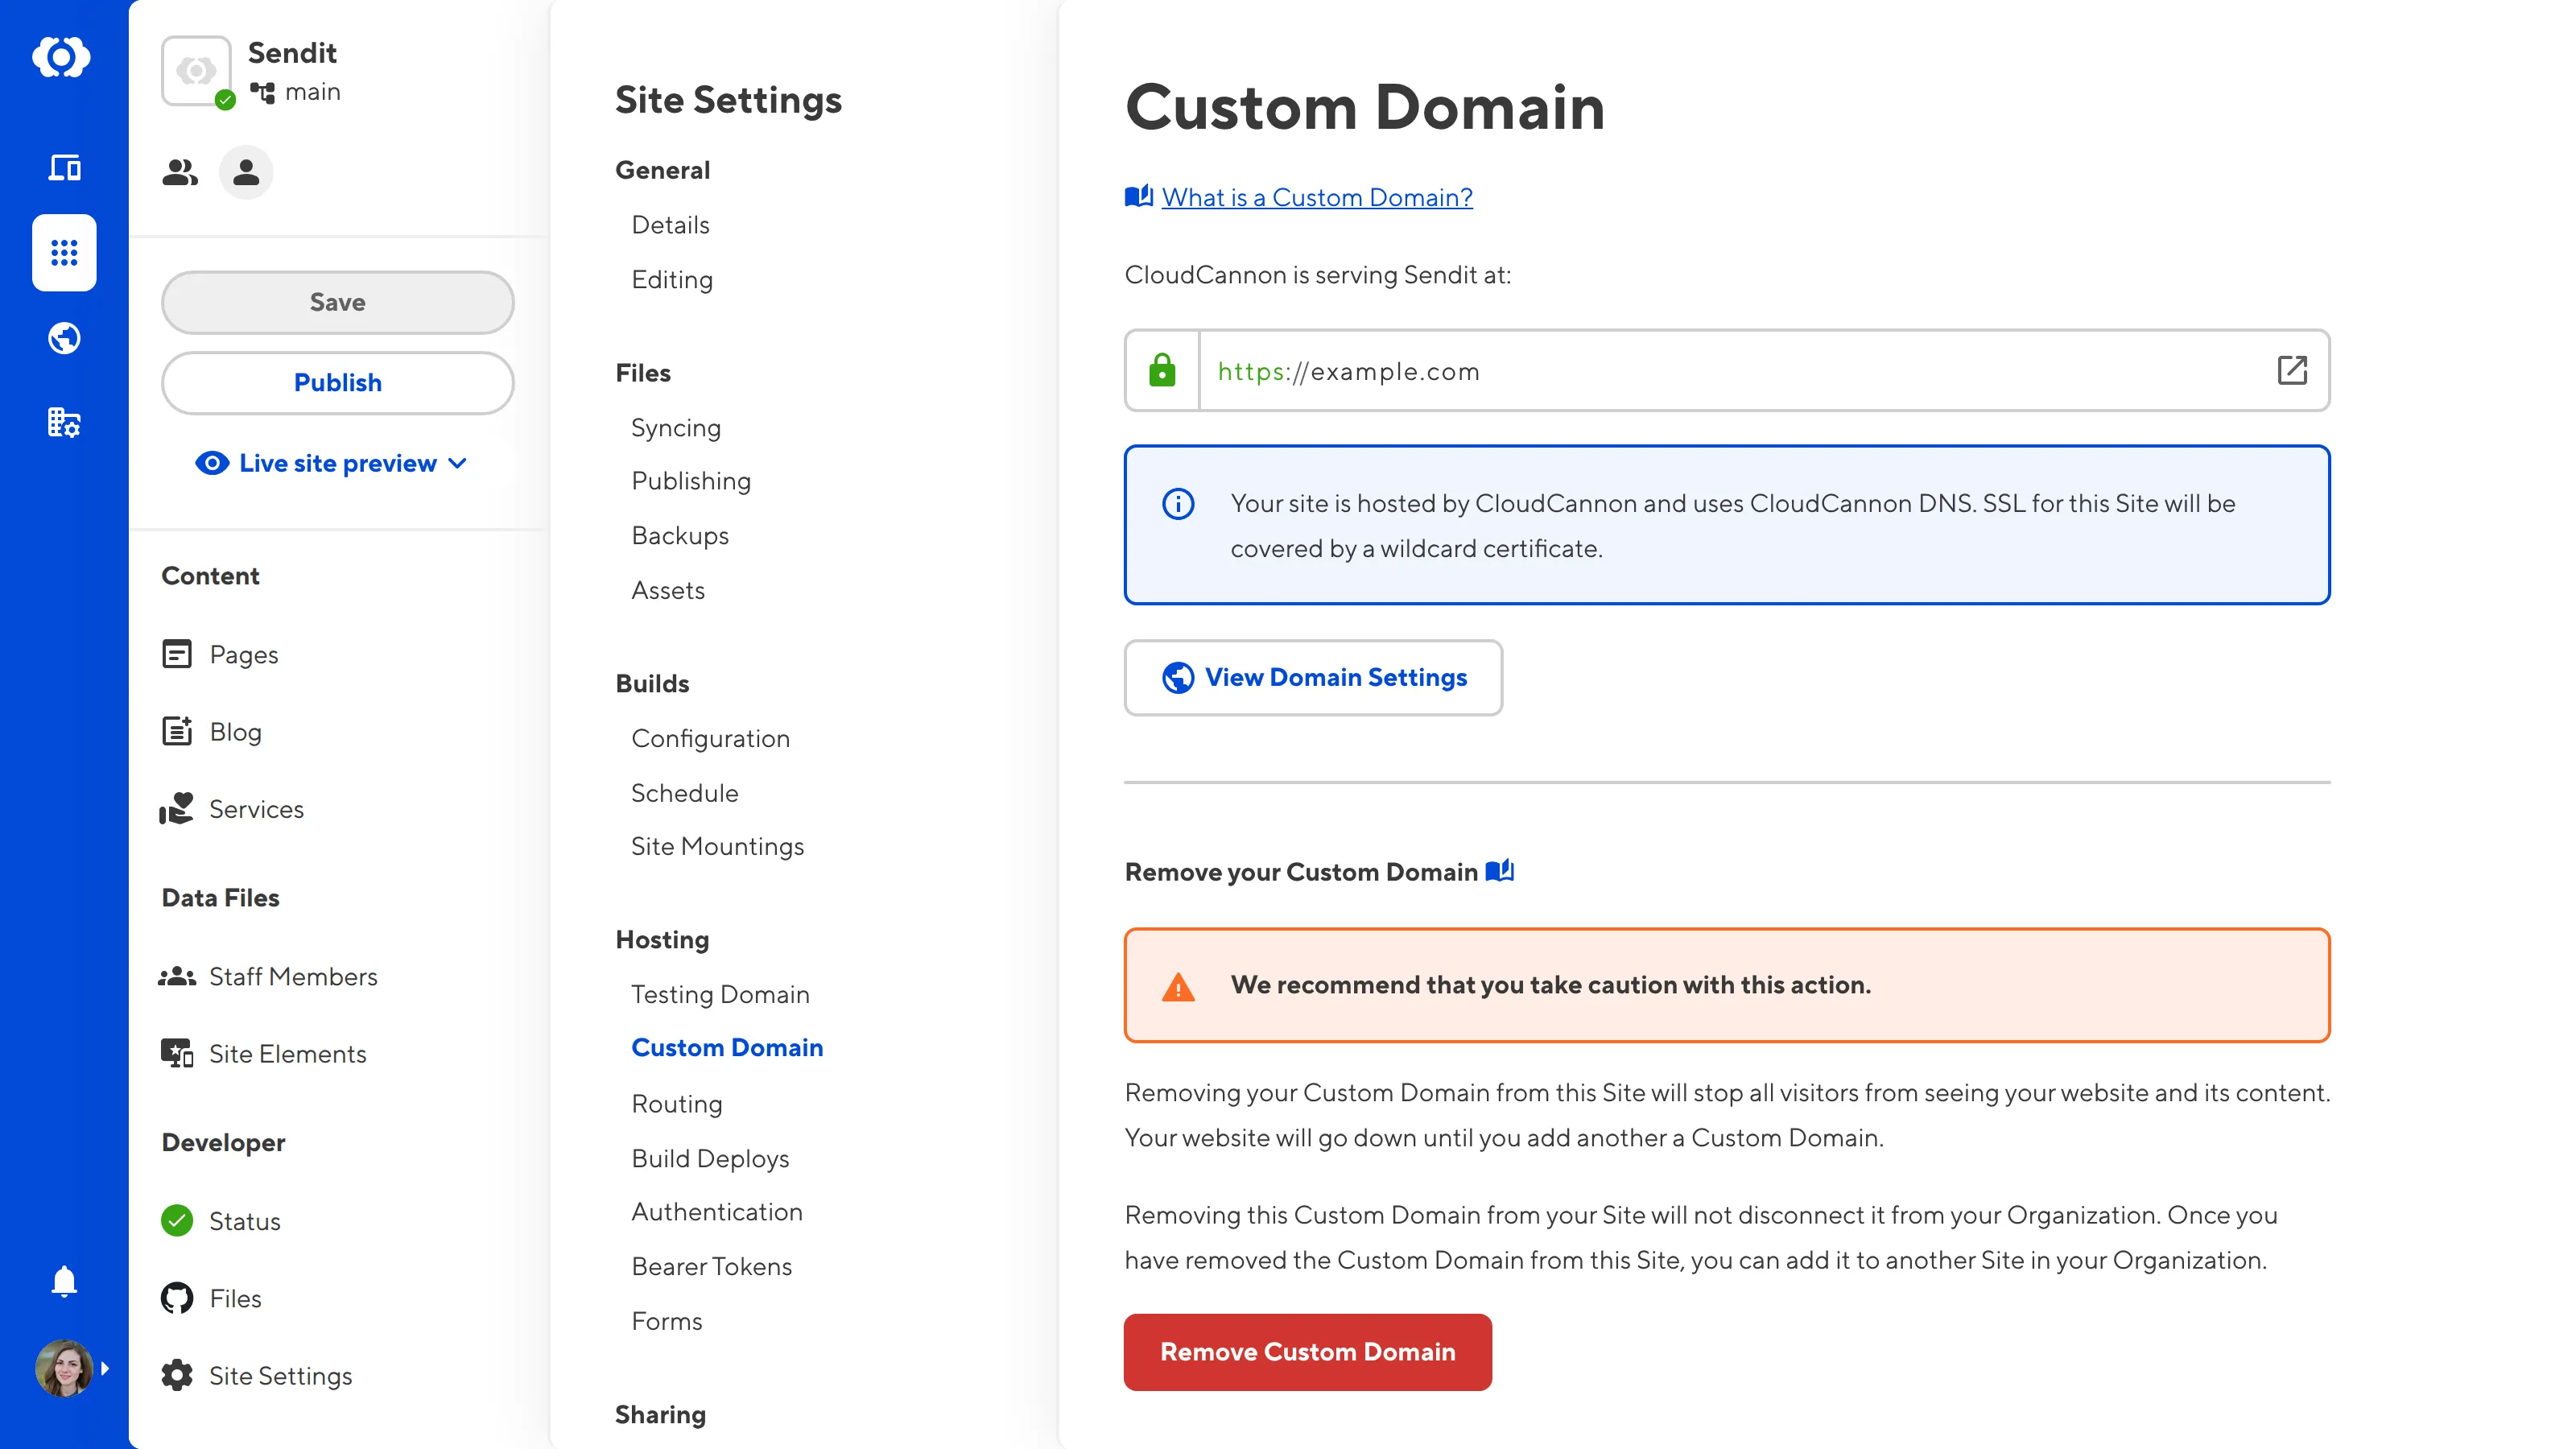Open the organization settings building icon
Viewport: 2576px width, 1449px height.
tap(64, 423)
